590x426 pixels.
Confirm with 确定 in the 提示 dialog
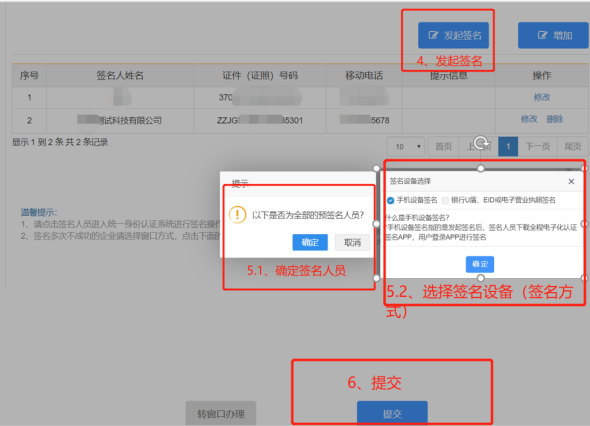pos(310,242)
